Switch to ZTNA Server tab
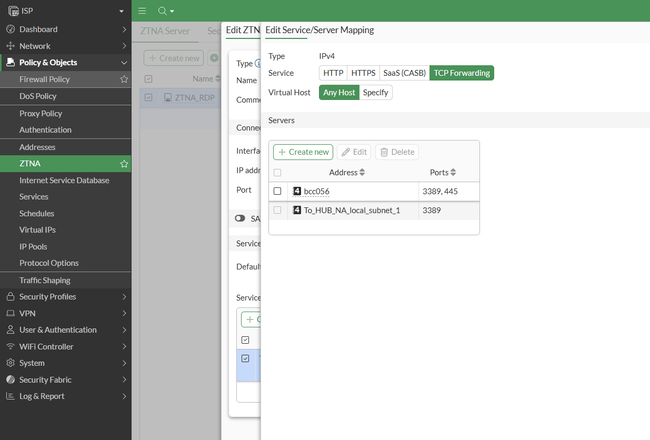This screenshot has width=650, height=440. click(165, 31)
